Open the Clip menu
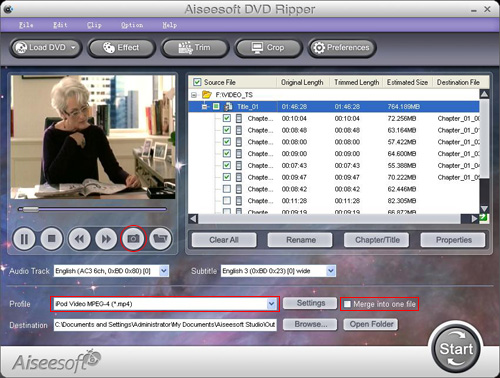This screenshot has width=500, height=378. pyautogui.click(x=94, y=25)
